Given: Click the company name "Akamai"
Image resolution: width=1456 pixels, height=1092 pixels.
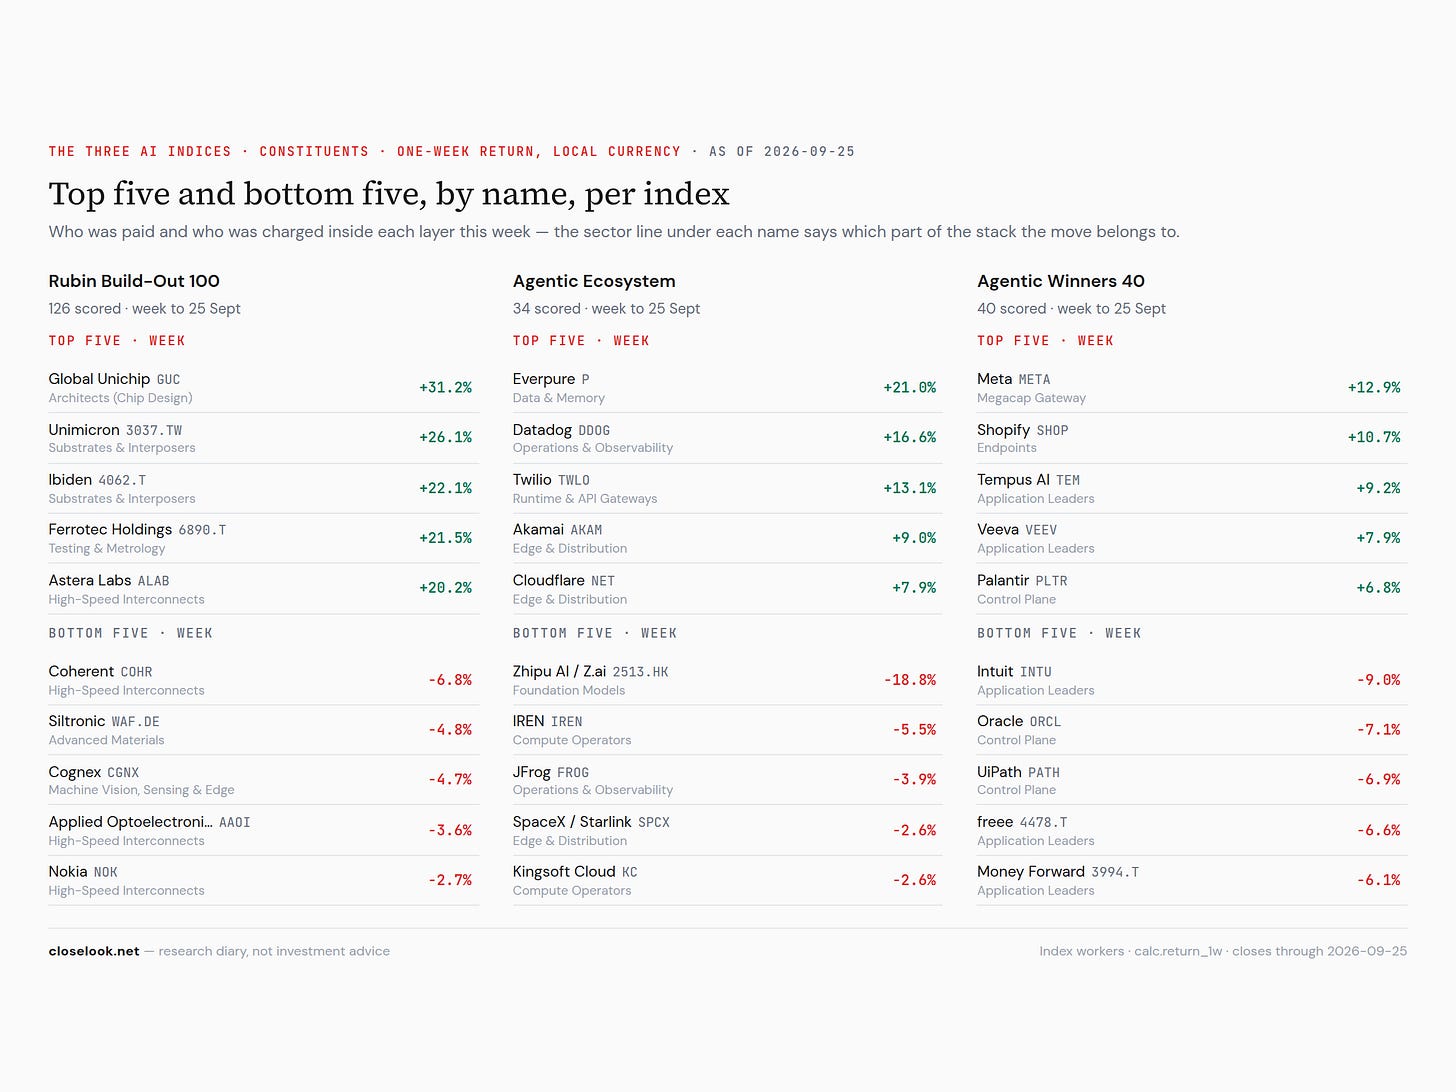Looking at the screenshot, I should 538,529.
